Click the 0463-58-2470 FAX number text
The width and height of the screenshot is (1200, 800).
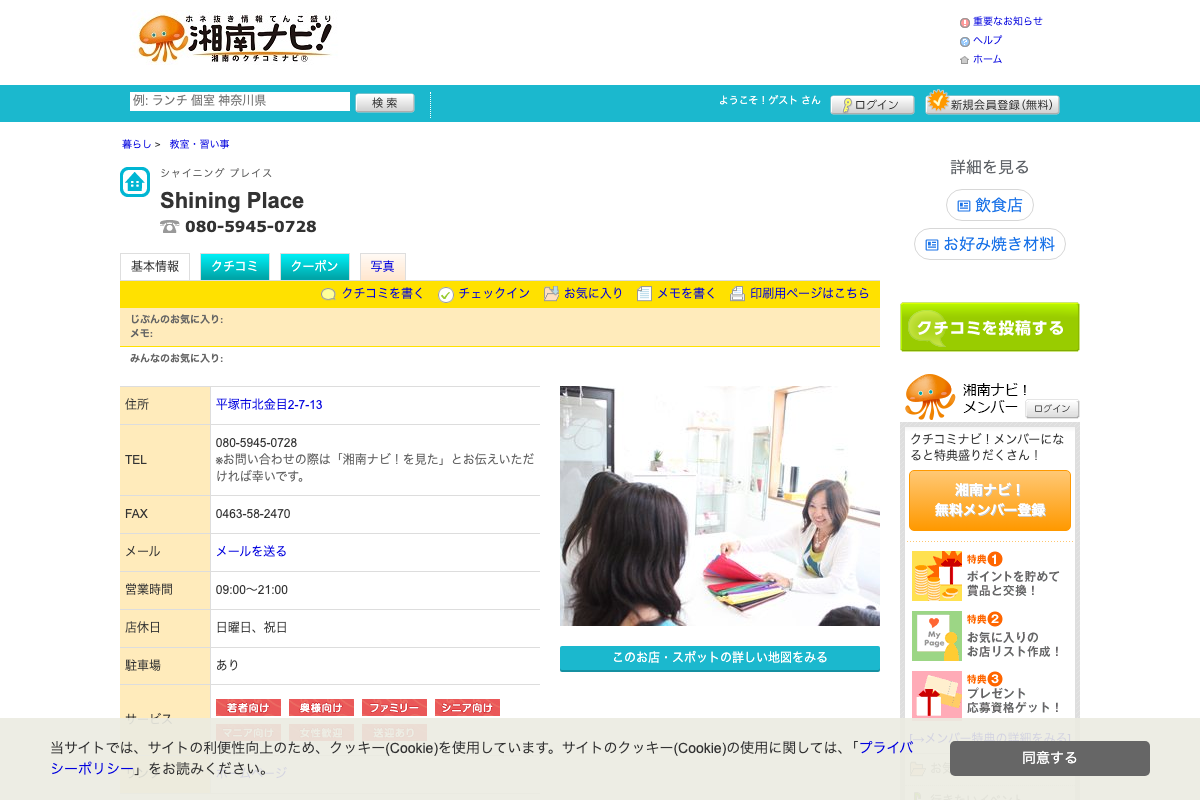point(253,514)
